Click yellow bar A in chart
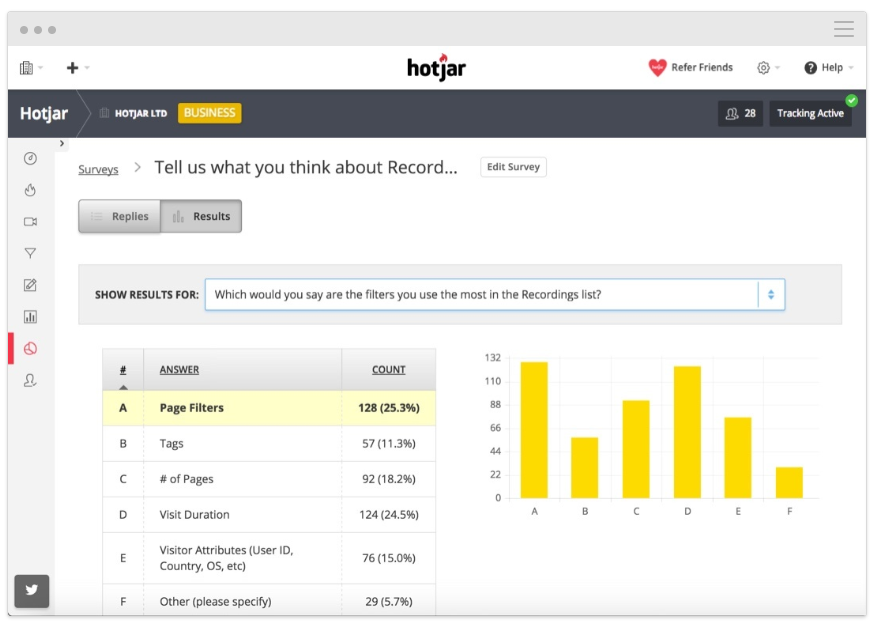 (534, 430)
